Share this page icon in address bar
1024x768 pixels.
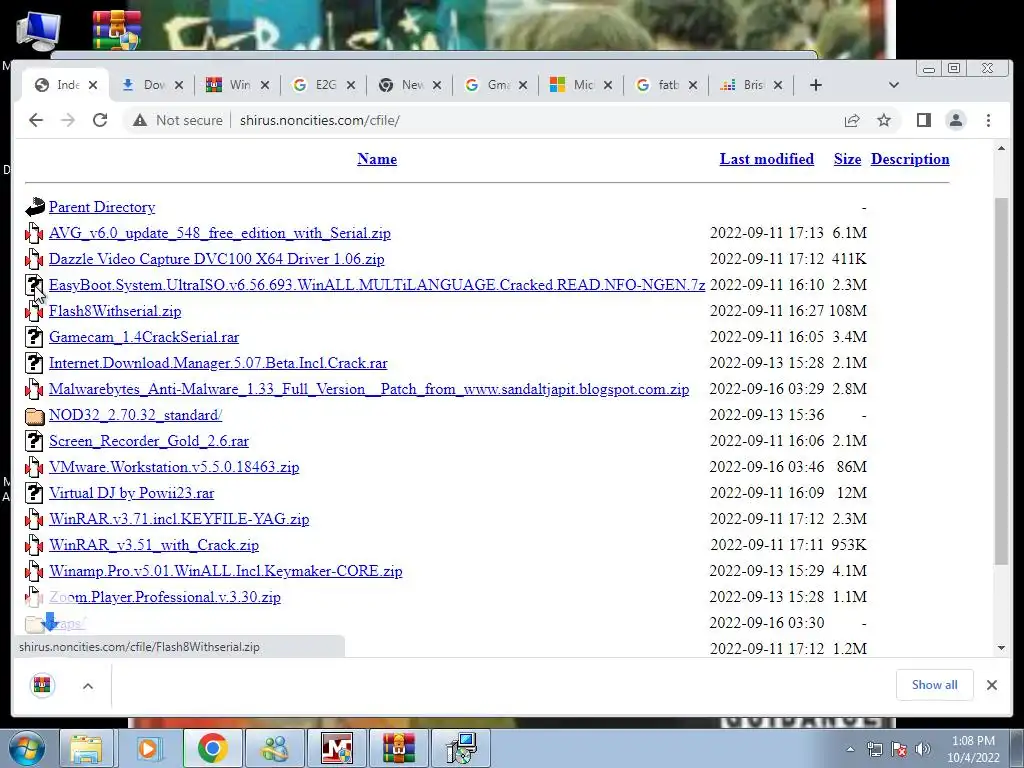click(852, 120)
